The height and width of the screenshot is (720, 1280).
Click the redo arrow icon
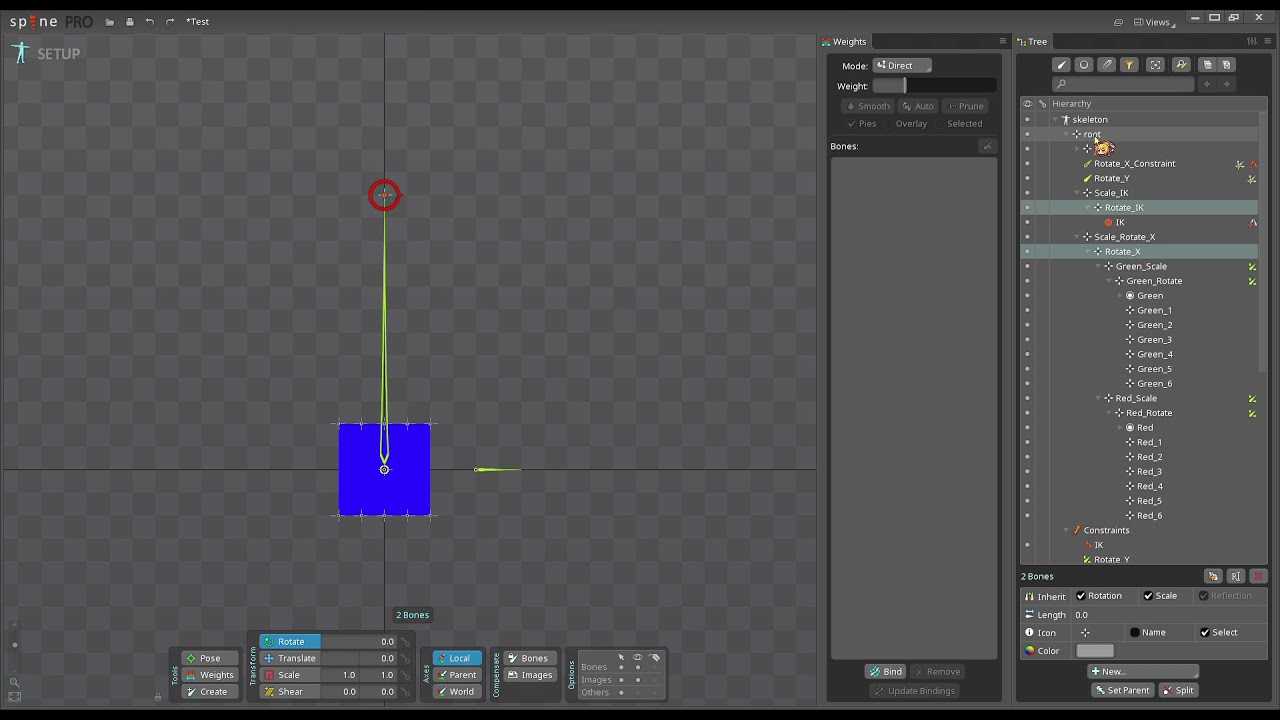[170, 22]
